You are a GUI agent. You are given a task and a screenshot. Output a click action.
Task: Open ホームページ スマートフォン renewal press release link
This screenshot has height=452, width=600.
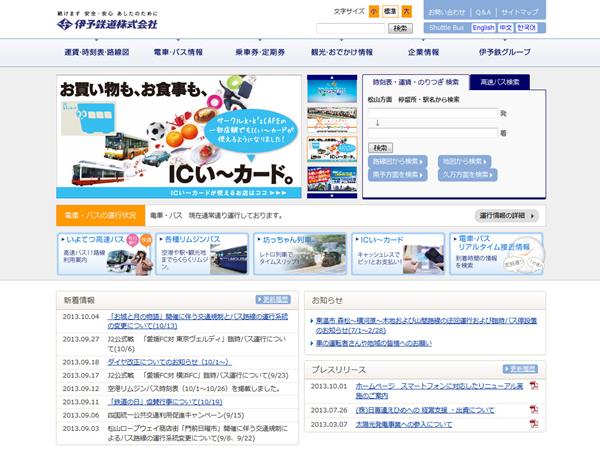[x=439, y=391]
